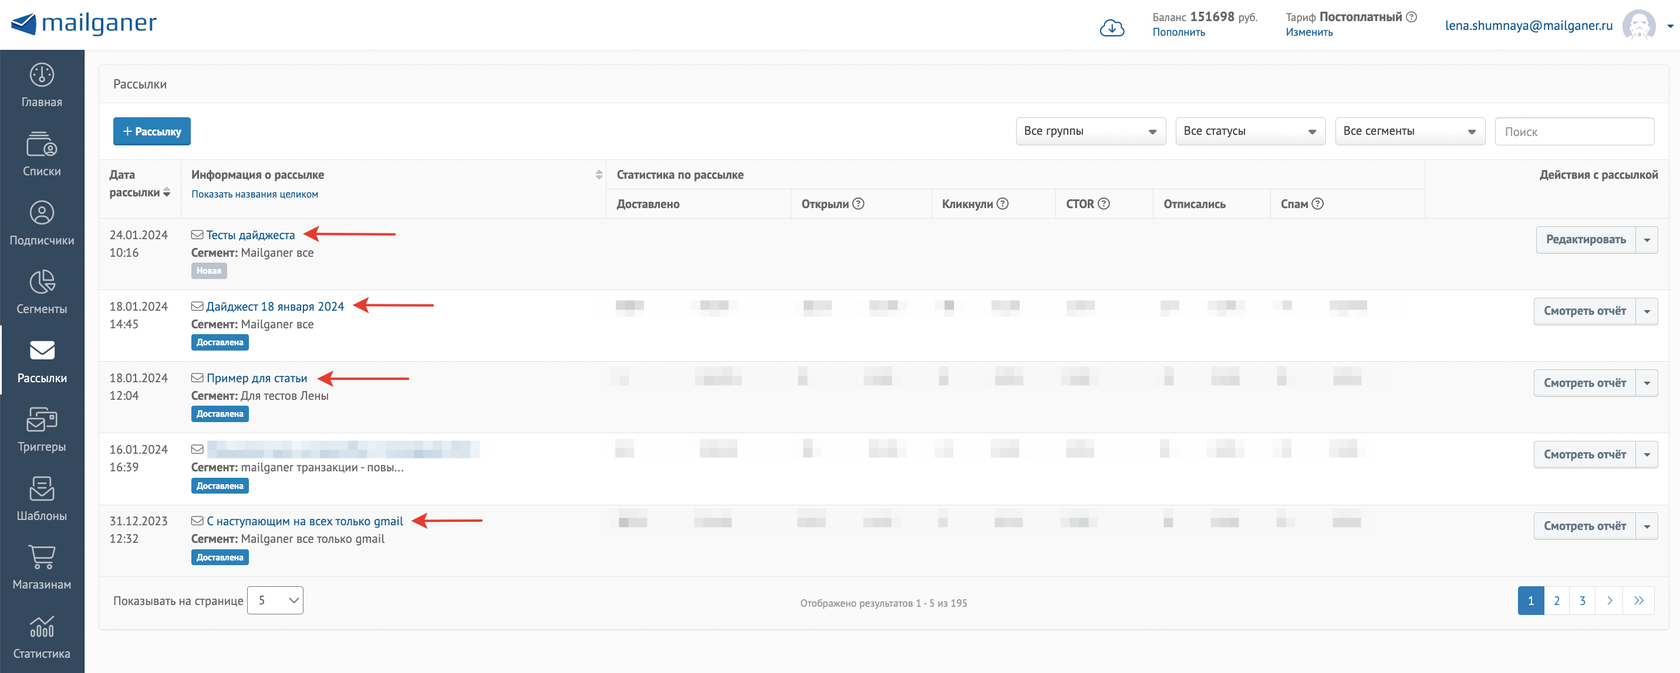Open account menu arrow by email

coord(1669,26)
